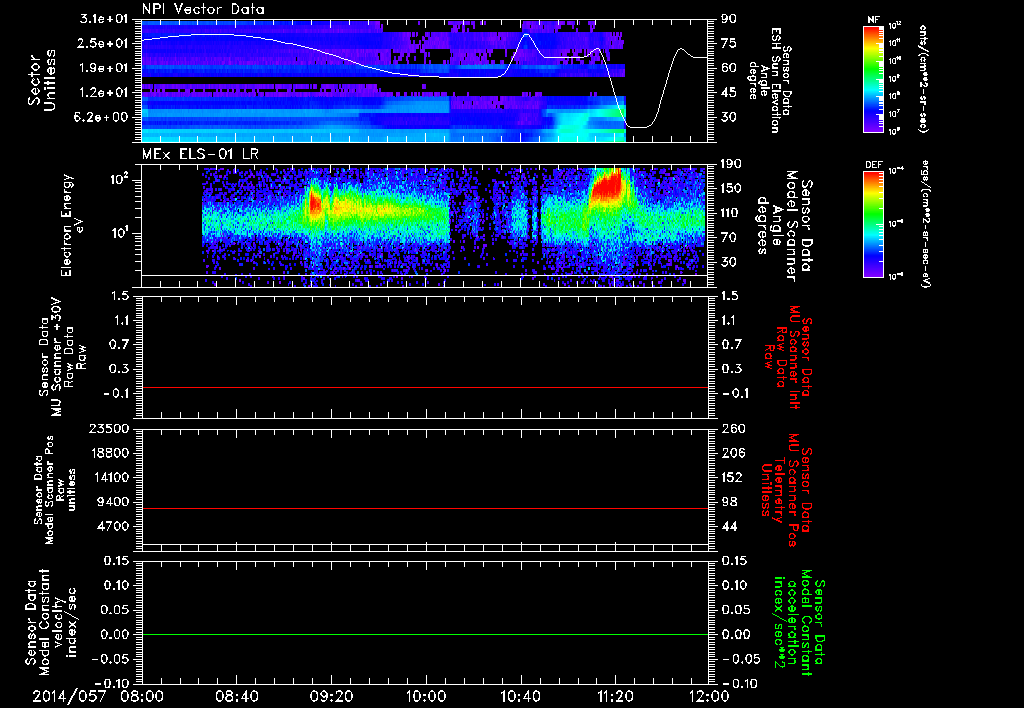The image size is (1024, 708).
Task: Click the green 'Model Constant acceleration' axis title
Action: (x=798, y=622)
